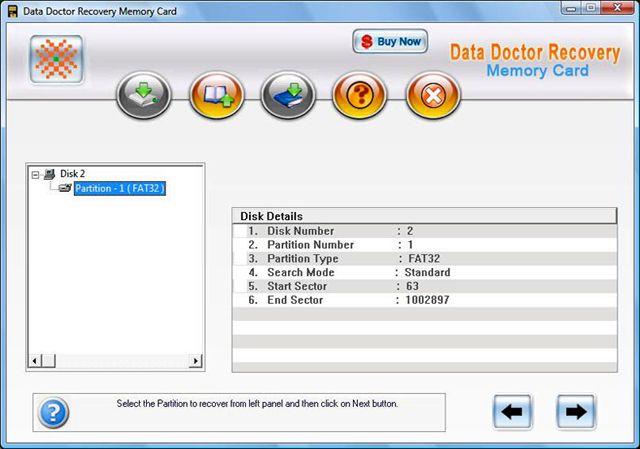The width and height of the screenshot is (640, 449).
Task: Select the Start Sector row
Action: 424,286
